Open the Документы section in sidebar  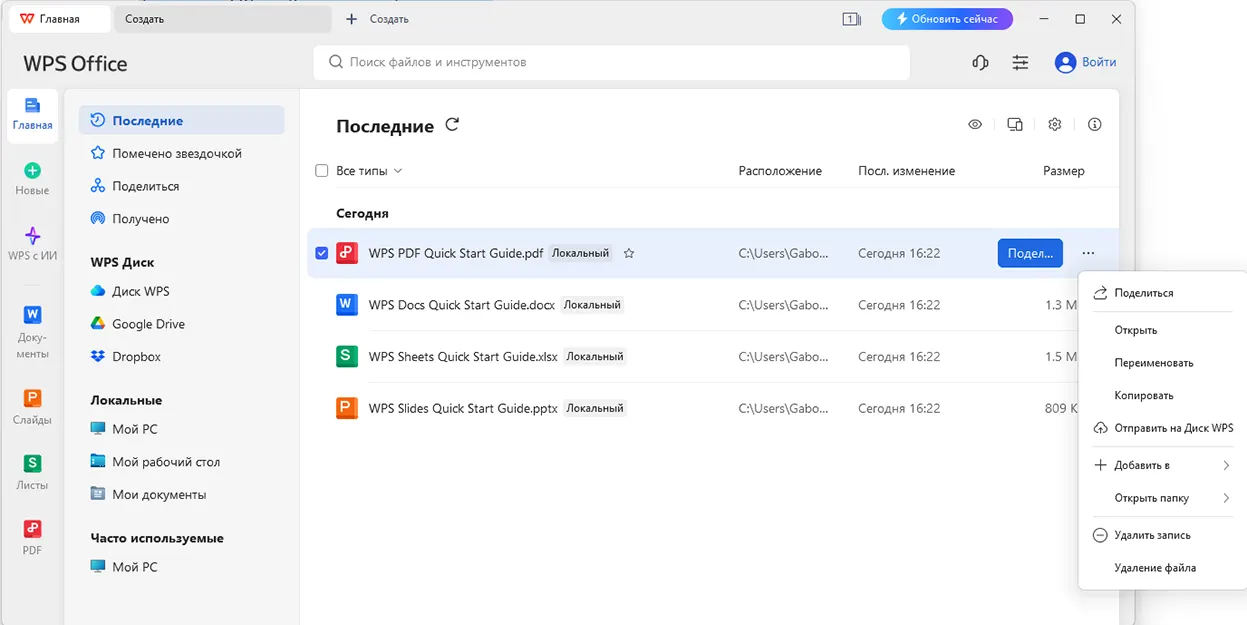click(31, 320)
